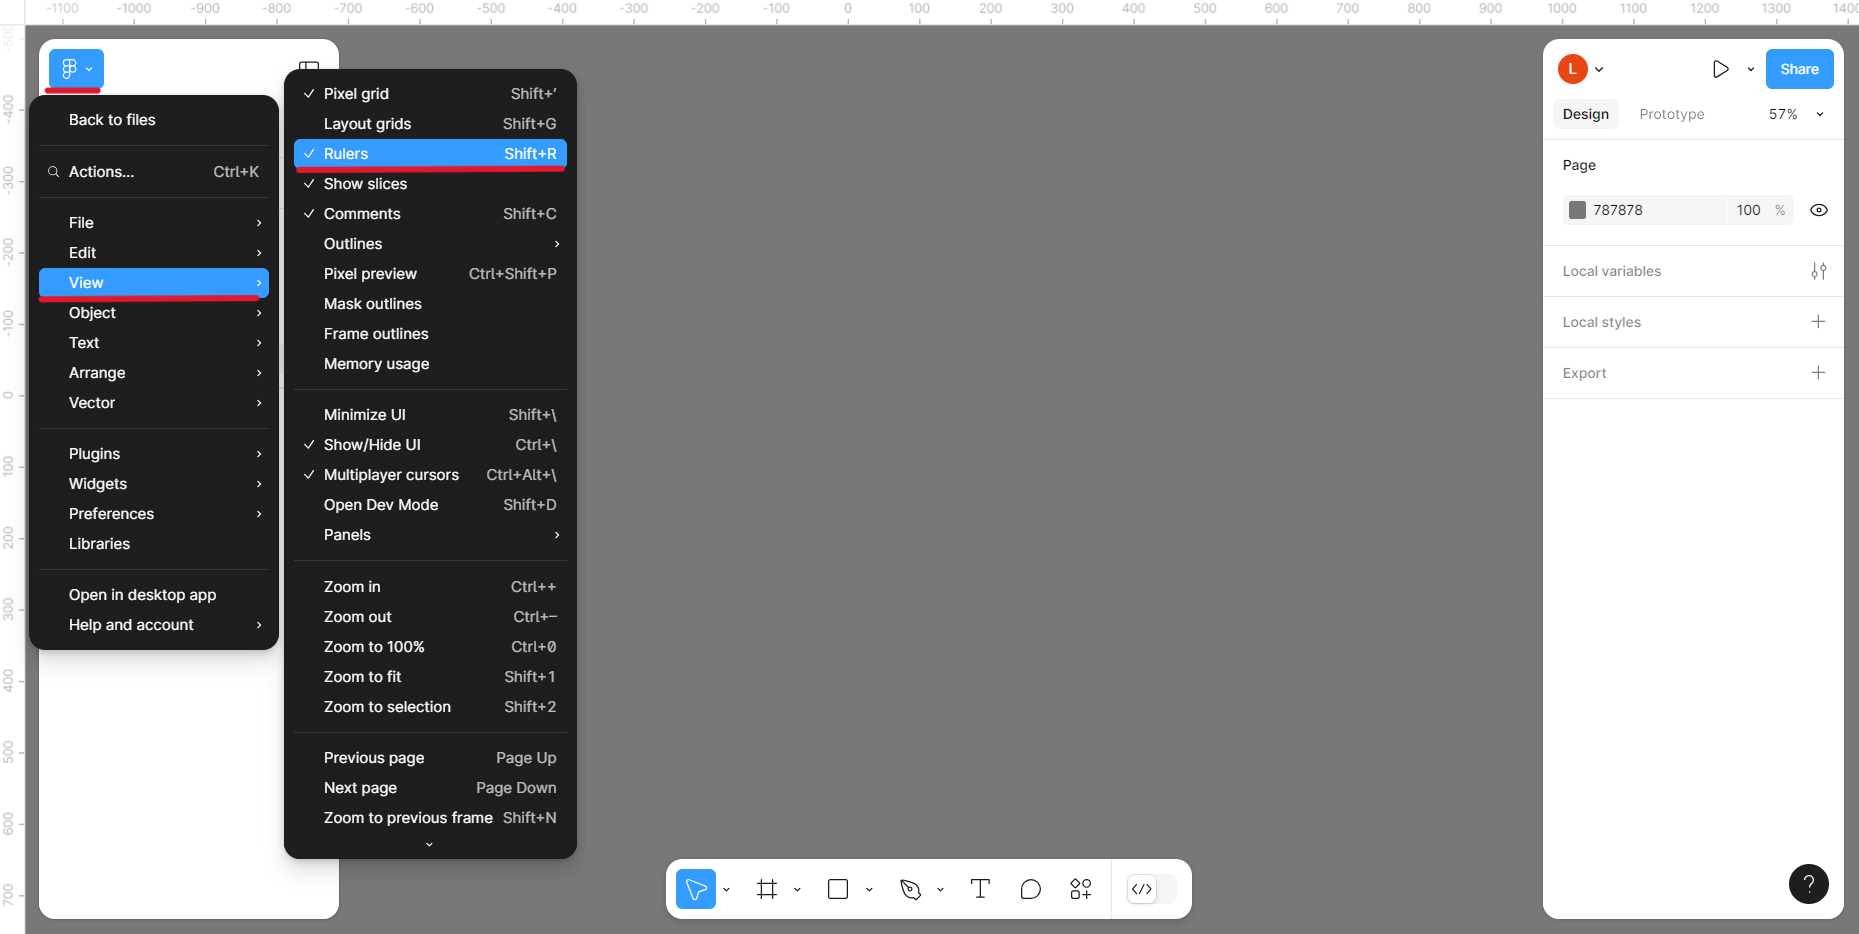Open the user avatar L menu
The image size is (1859, 934).
(1581, 69)
